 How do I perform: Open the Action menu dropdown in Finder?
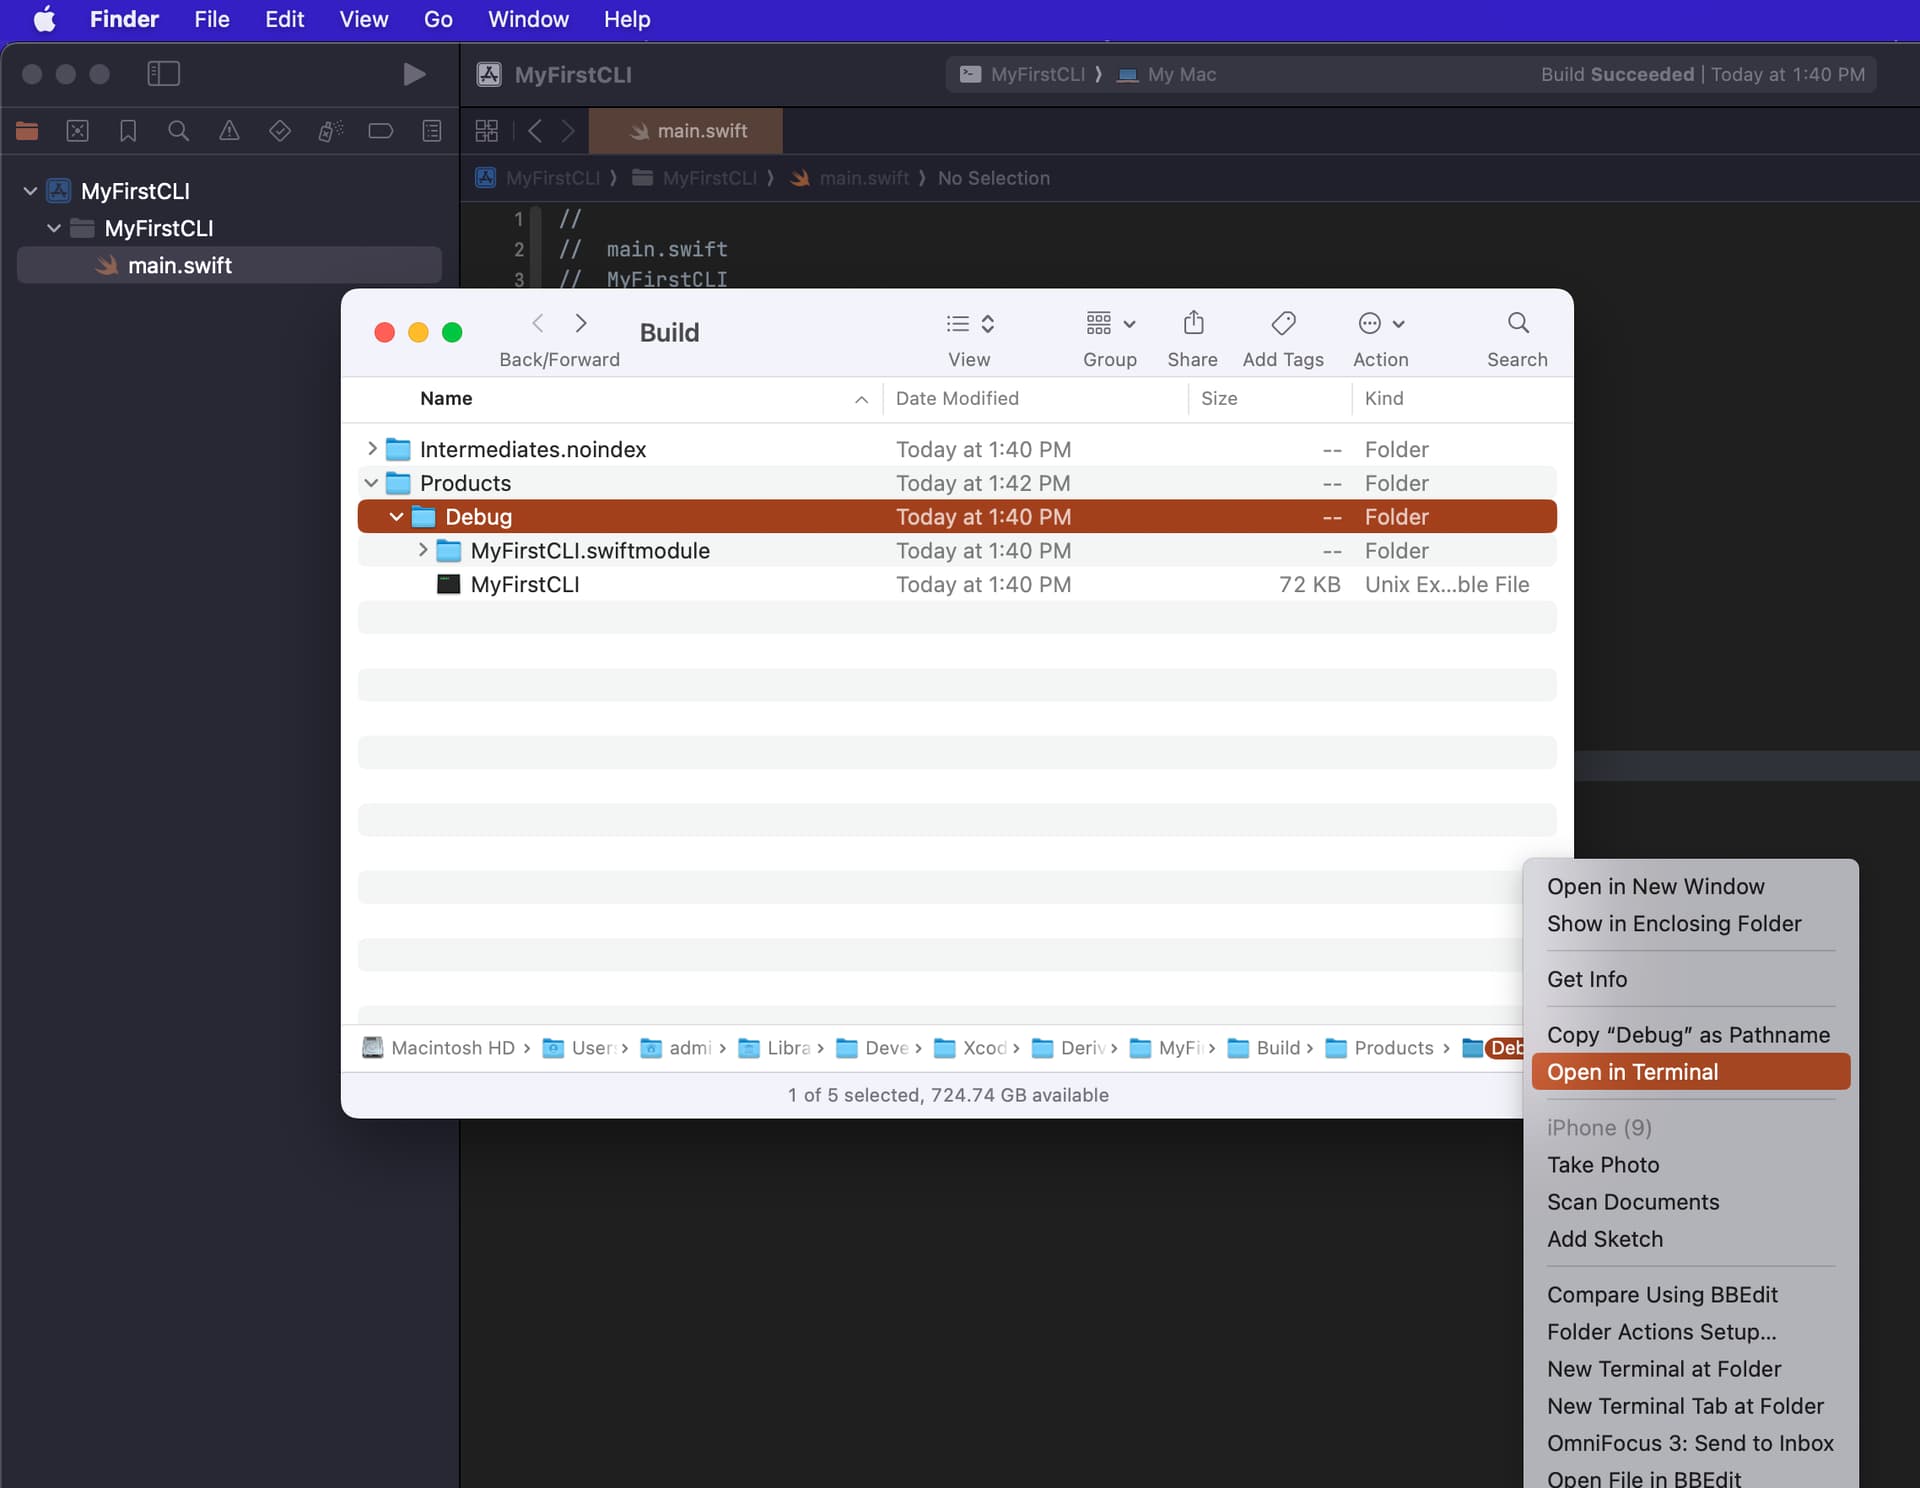(x=1381, y=323)
